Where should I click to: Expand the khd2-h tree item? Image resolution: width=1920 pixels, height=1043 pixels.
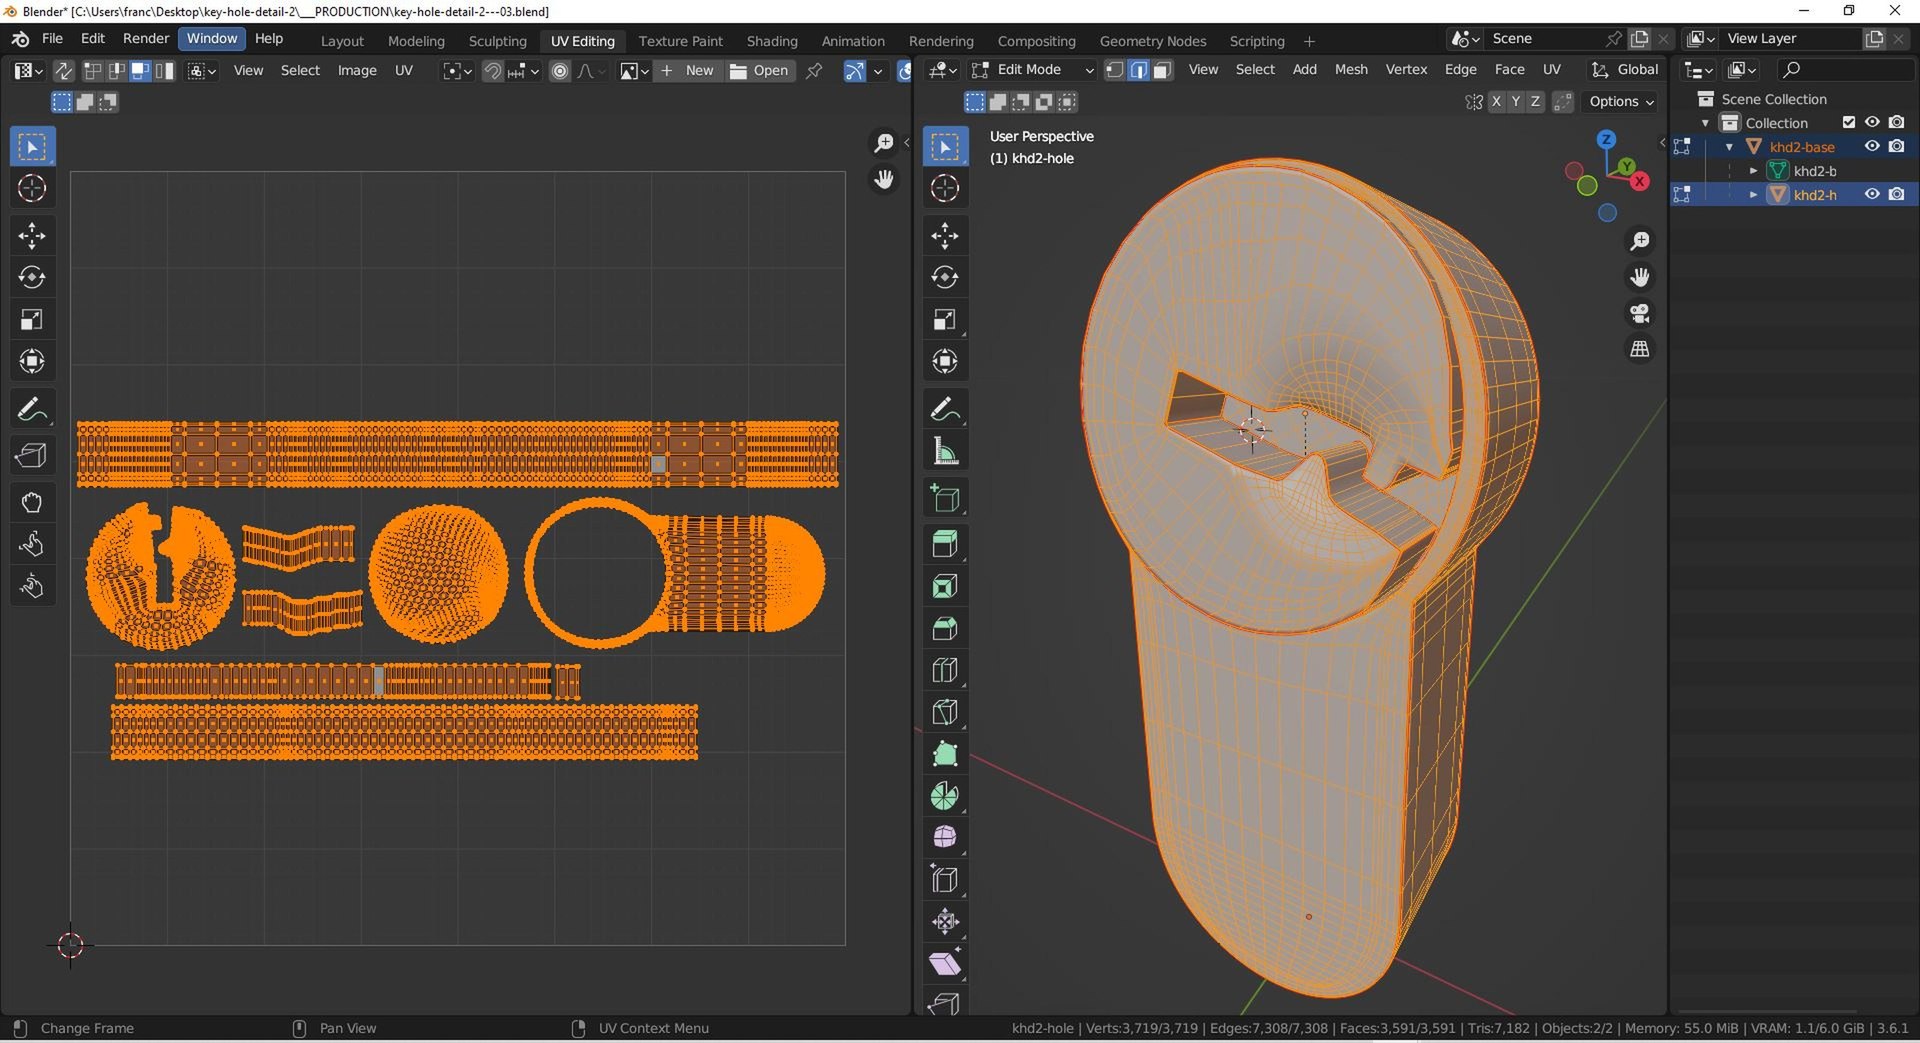[x=1753, y=195]
